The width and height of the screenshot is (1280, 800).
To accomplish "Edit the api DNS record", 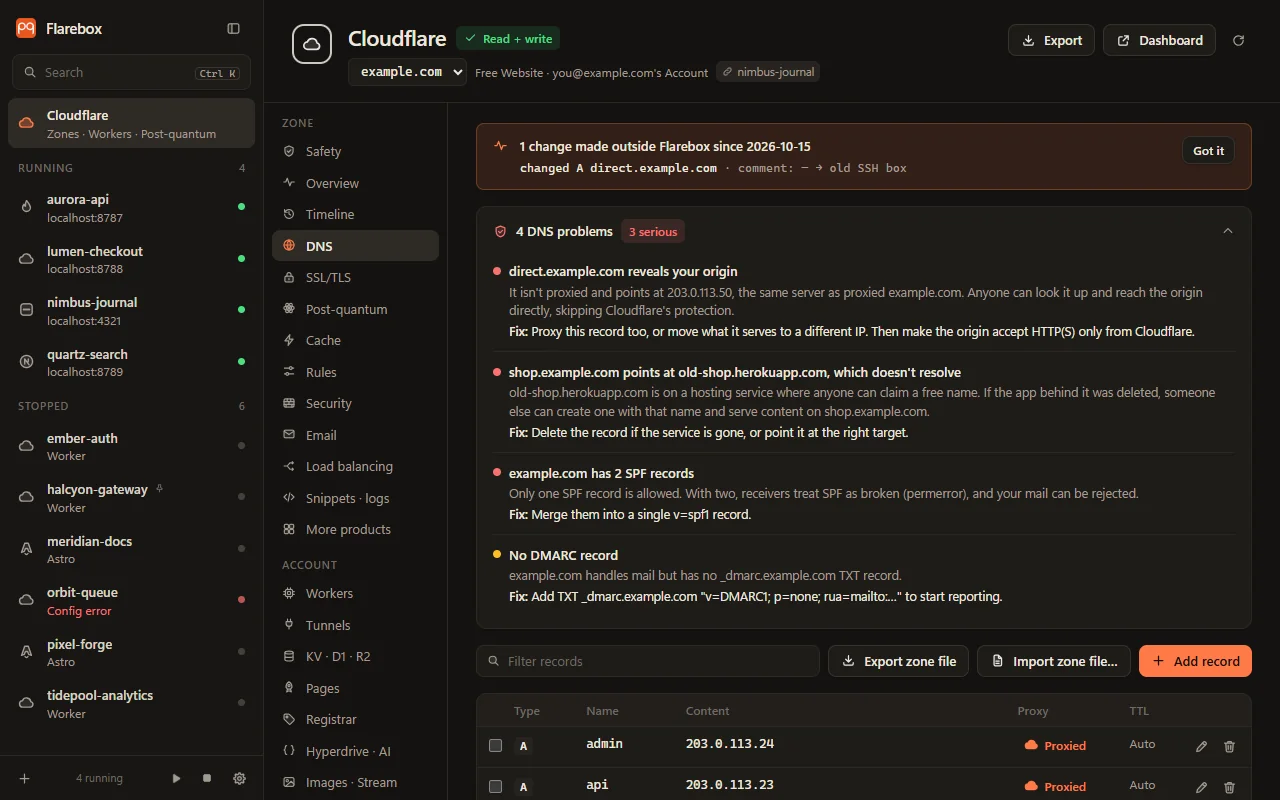I will coord(1202,787).
